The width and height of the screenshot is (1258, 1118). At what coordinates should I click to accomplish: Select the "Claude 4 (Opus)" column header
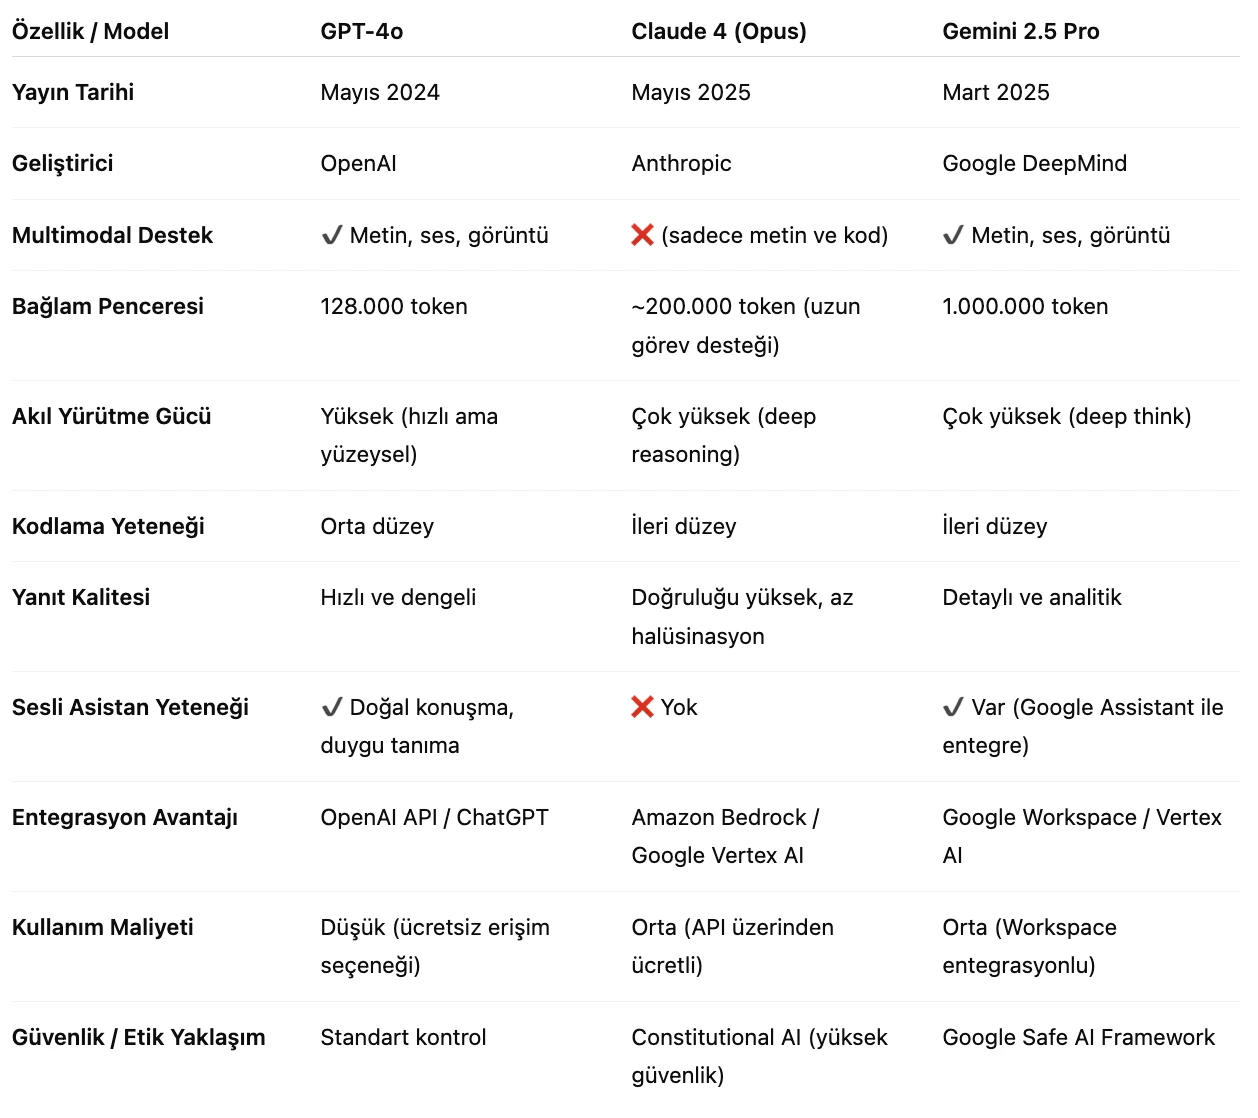click(x=719, y=31)
